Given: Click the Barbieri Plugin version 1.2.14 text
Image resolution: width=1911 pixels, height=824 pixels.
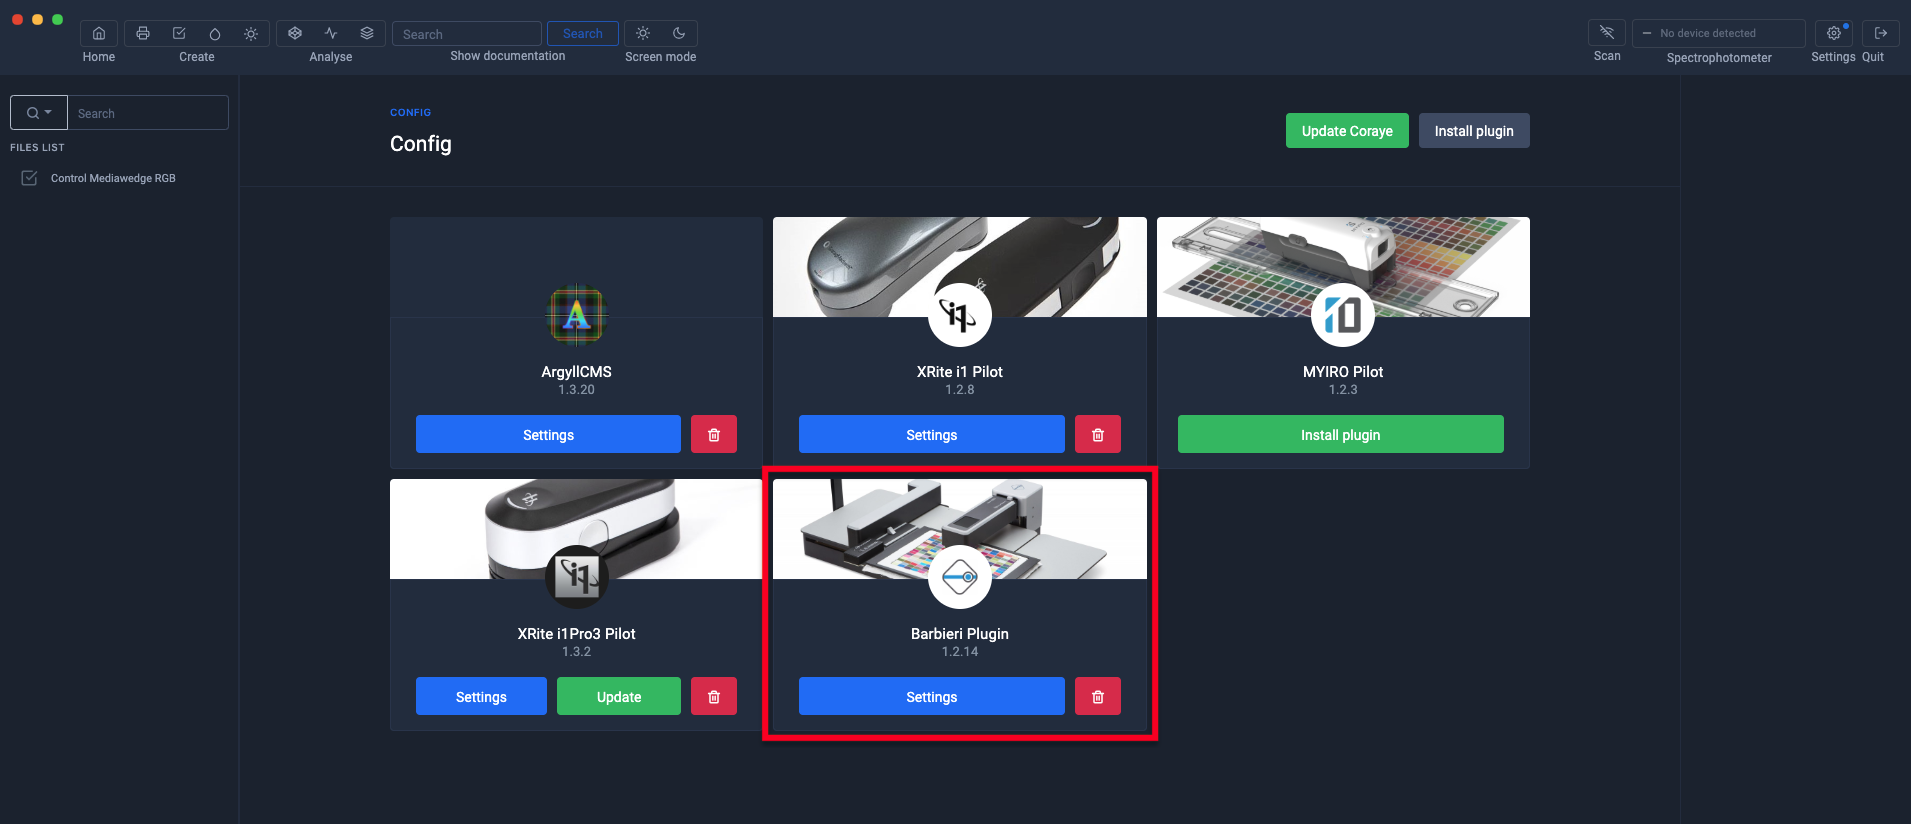Looking at the screenshot, I should point(960,652).
